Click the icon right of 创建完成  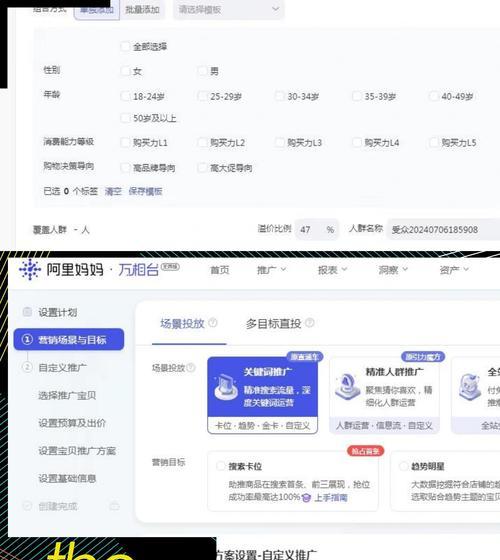tap(114, 506)
